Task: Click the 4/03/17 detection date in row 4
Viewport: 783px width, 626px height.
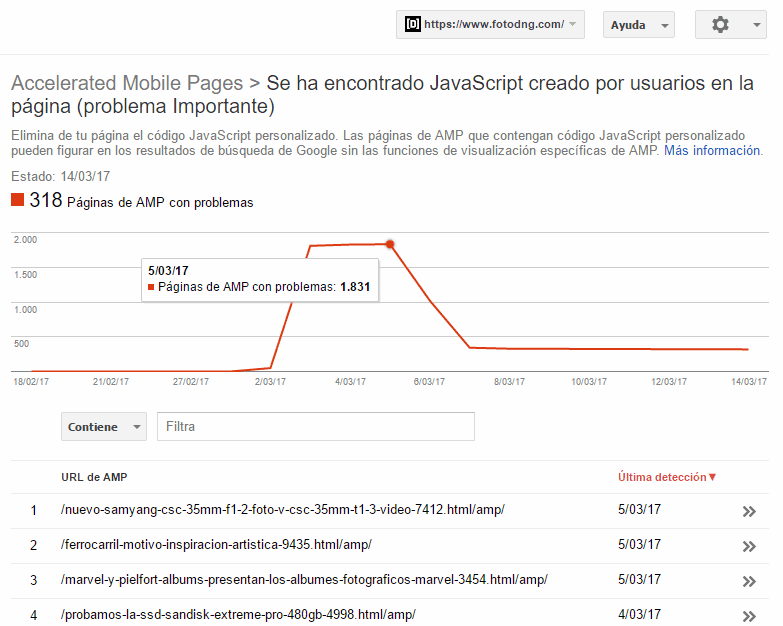Action: coord(639,615)
